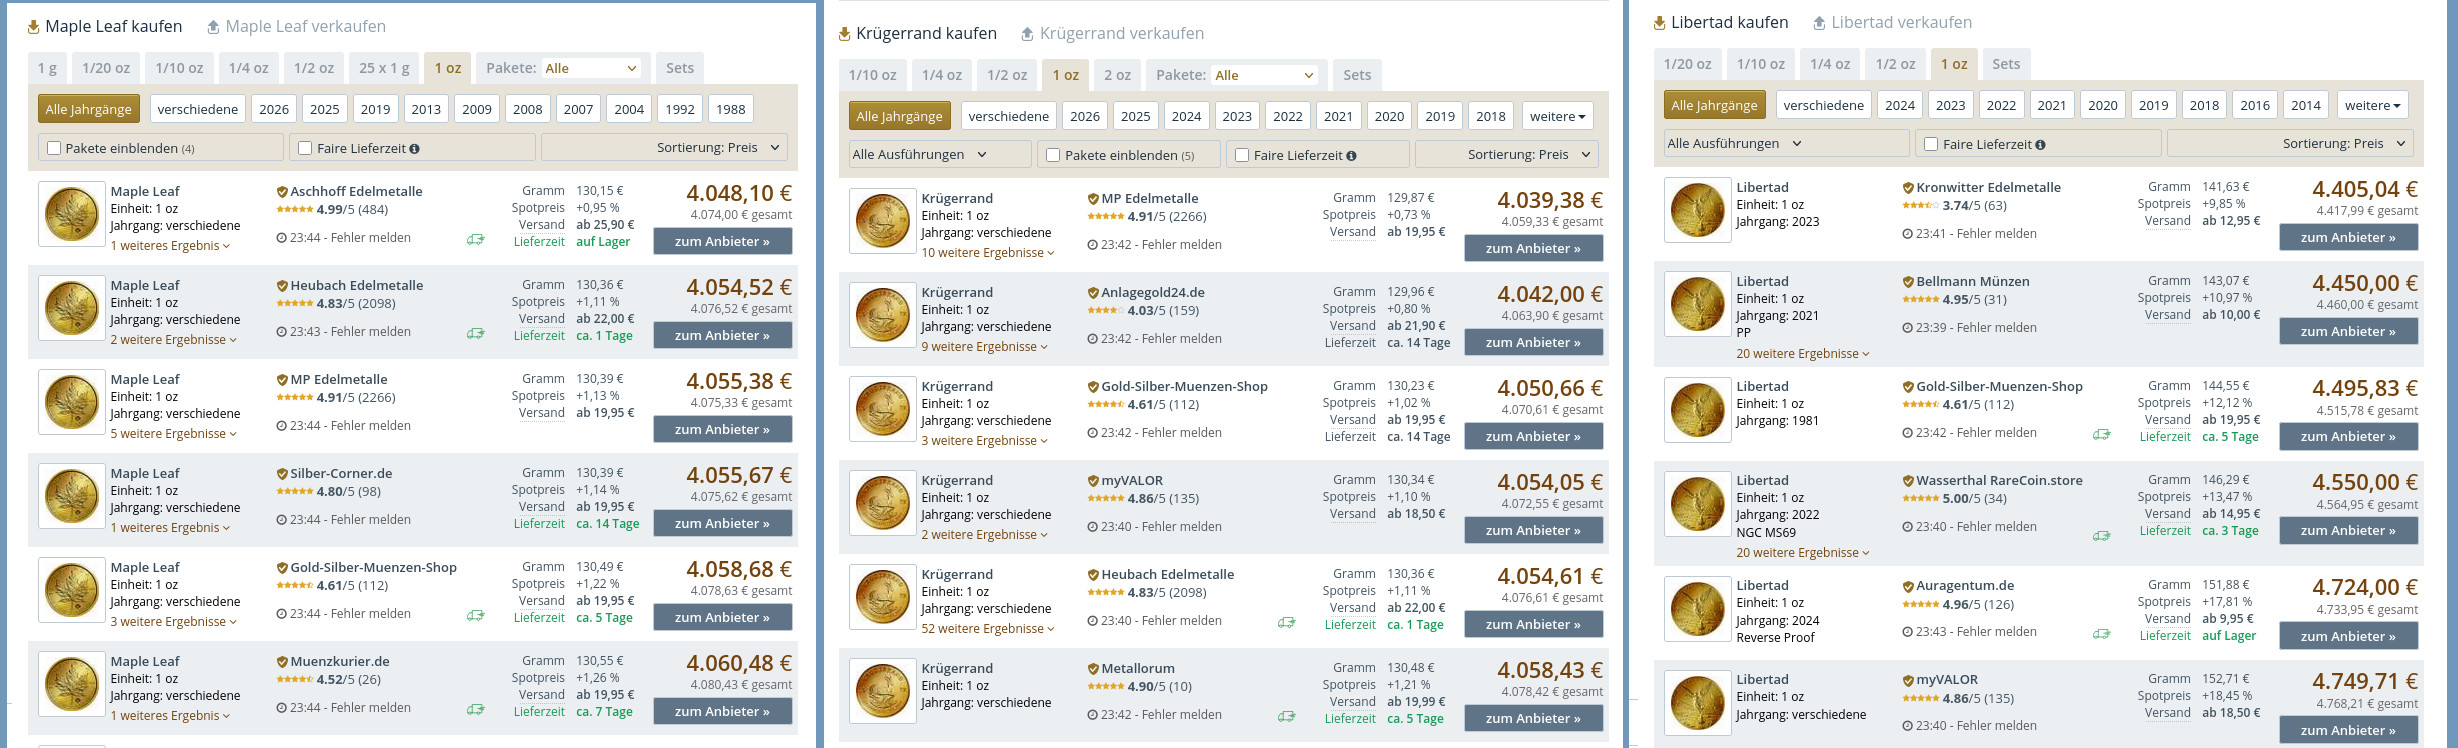
Task: Click the green delivery icon in the Aschhoff Edelmetalle row
Action: 476,240
